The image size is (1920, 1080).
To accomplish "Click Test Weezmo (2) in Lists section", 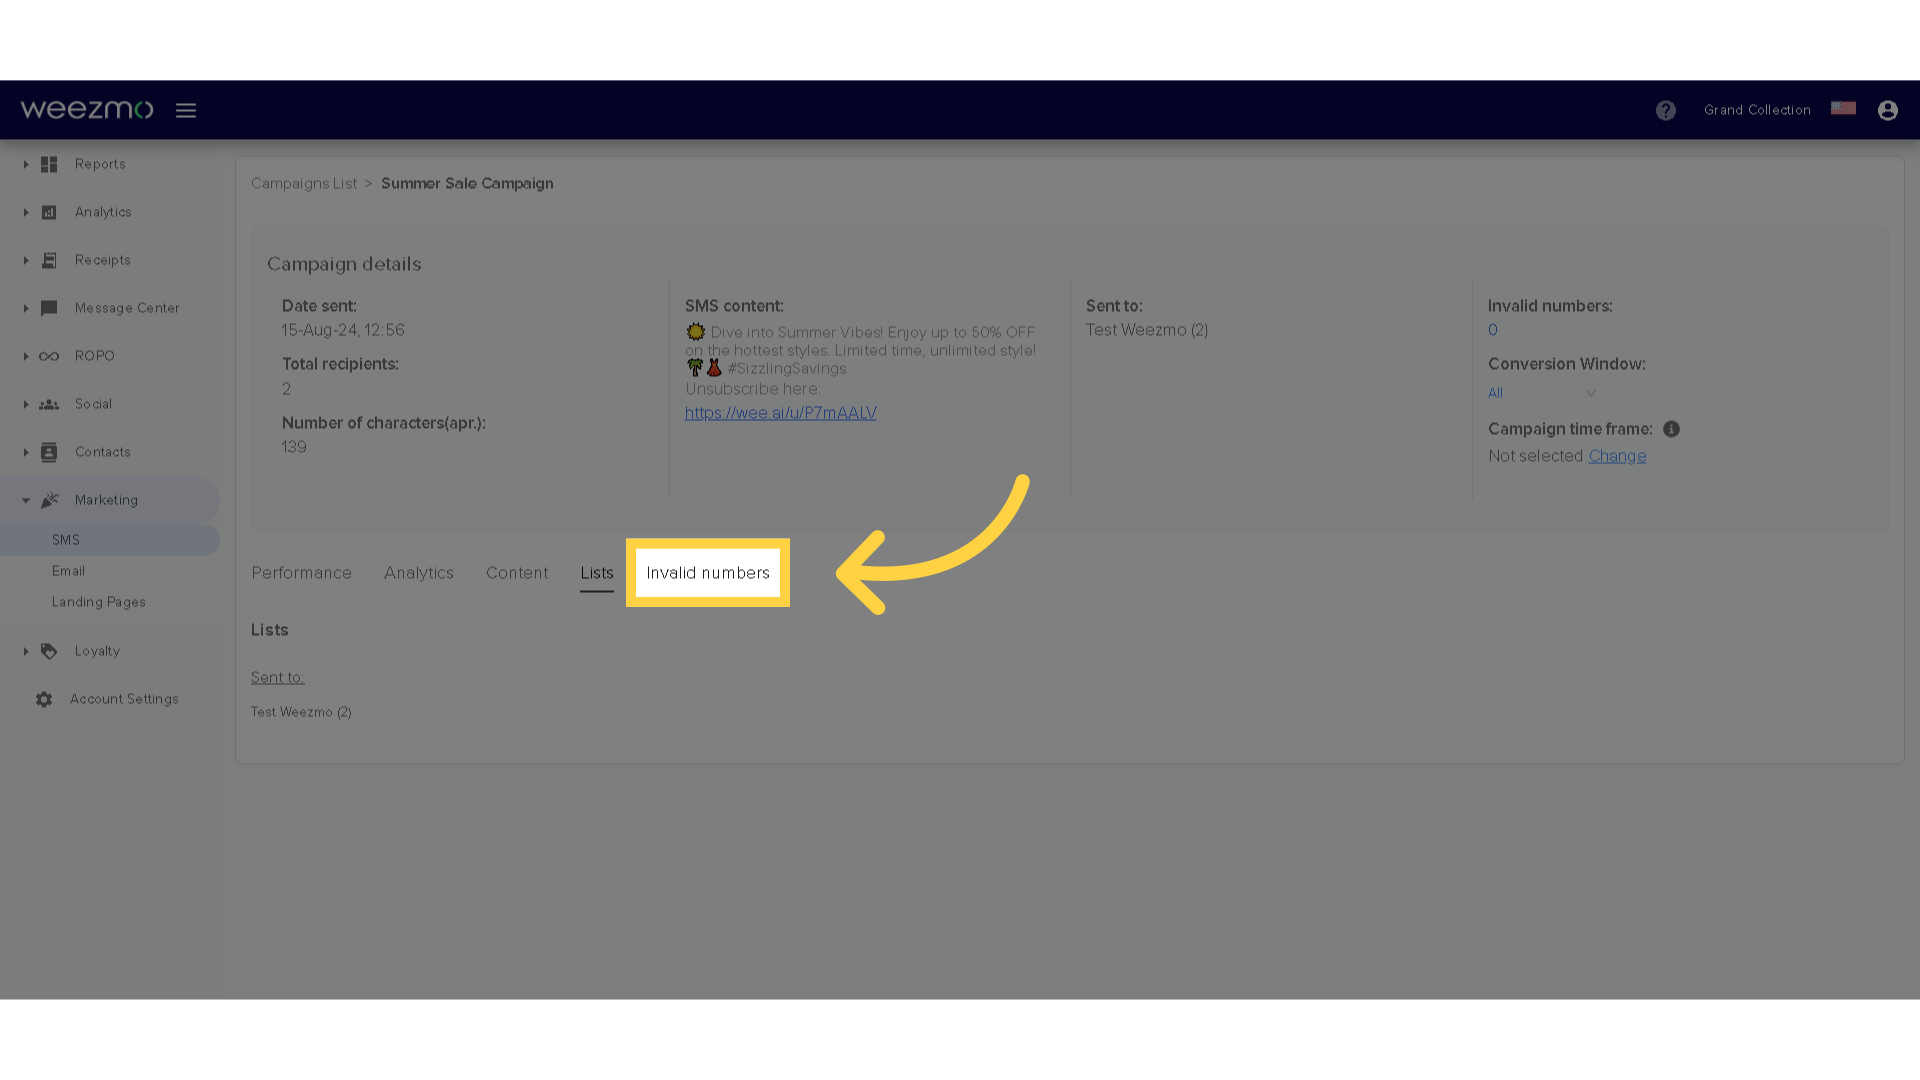I will (301, 712).
